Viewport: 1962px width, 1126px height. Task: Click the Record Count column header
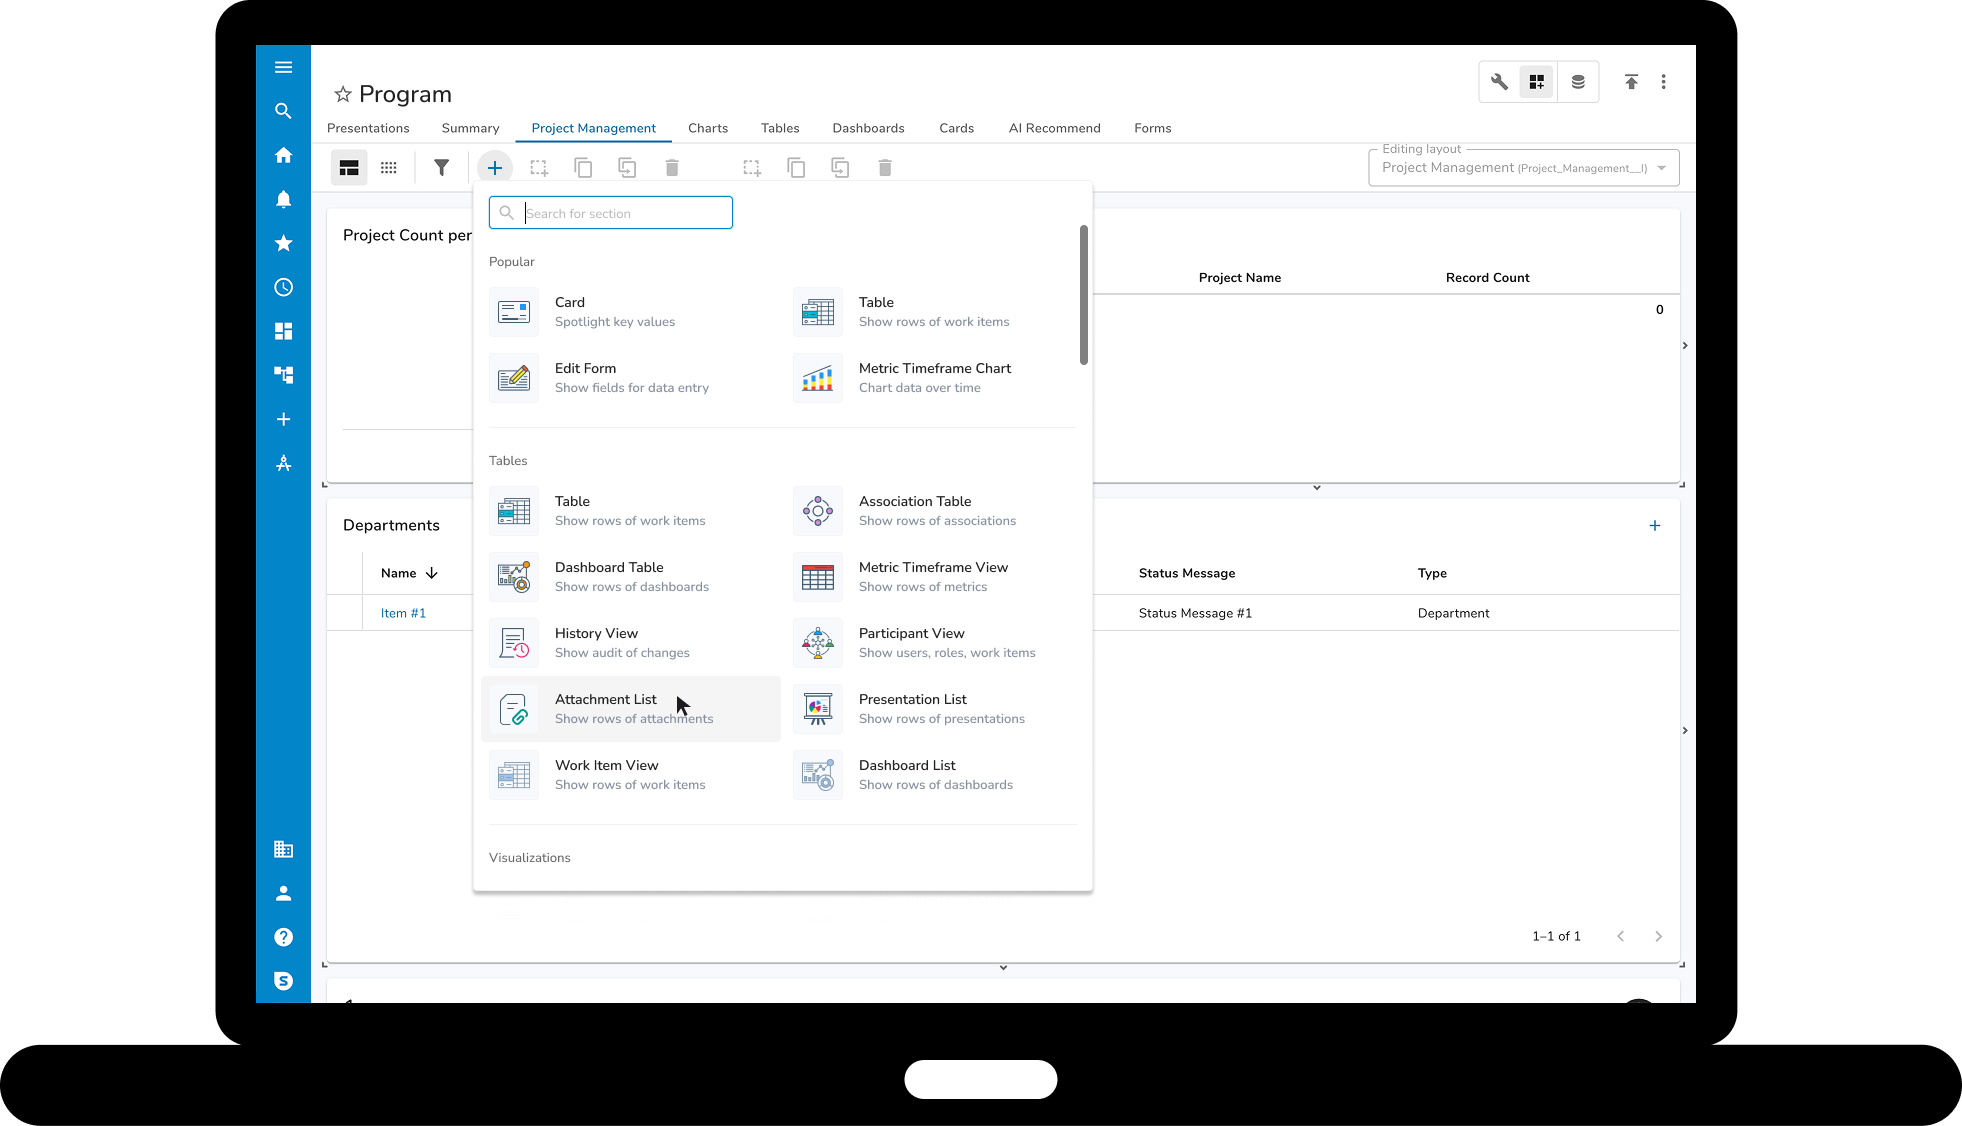[1487, 278]
